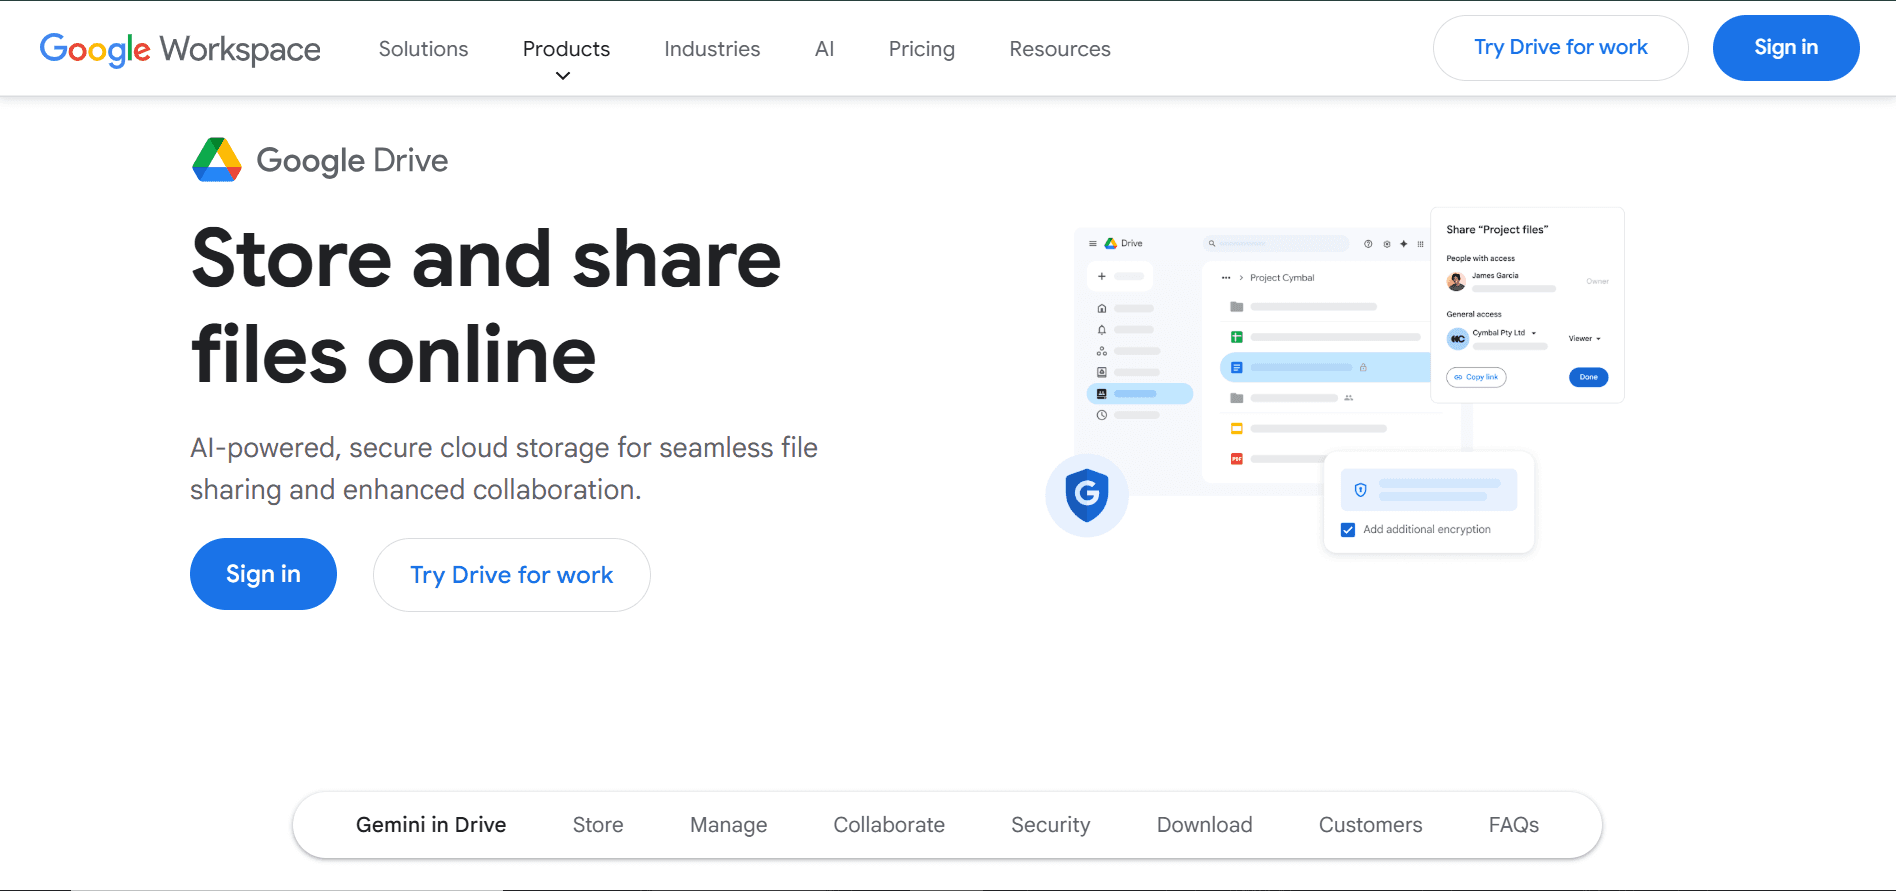Toggle the Add additional encryption checkbox

(1348, 530)
